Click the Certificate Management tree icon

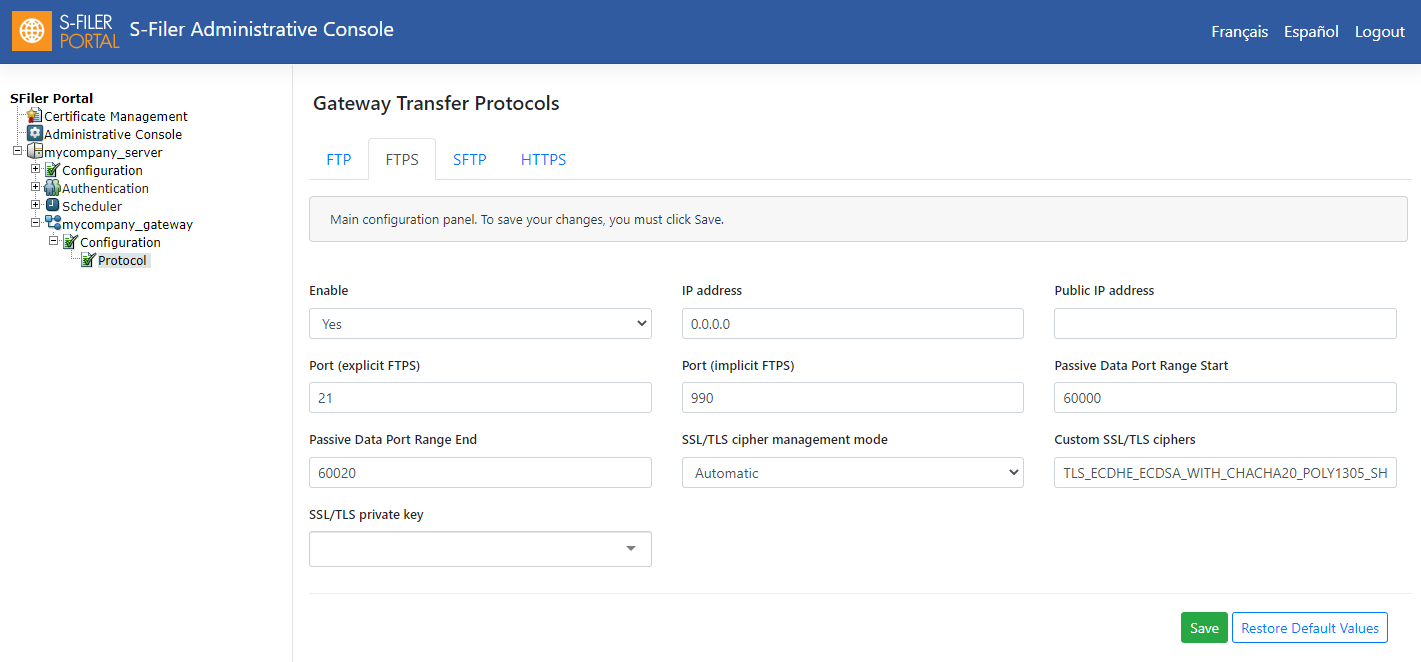(x=35, y=116)
